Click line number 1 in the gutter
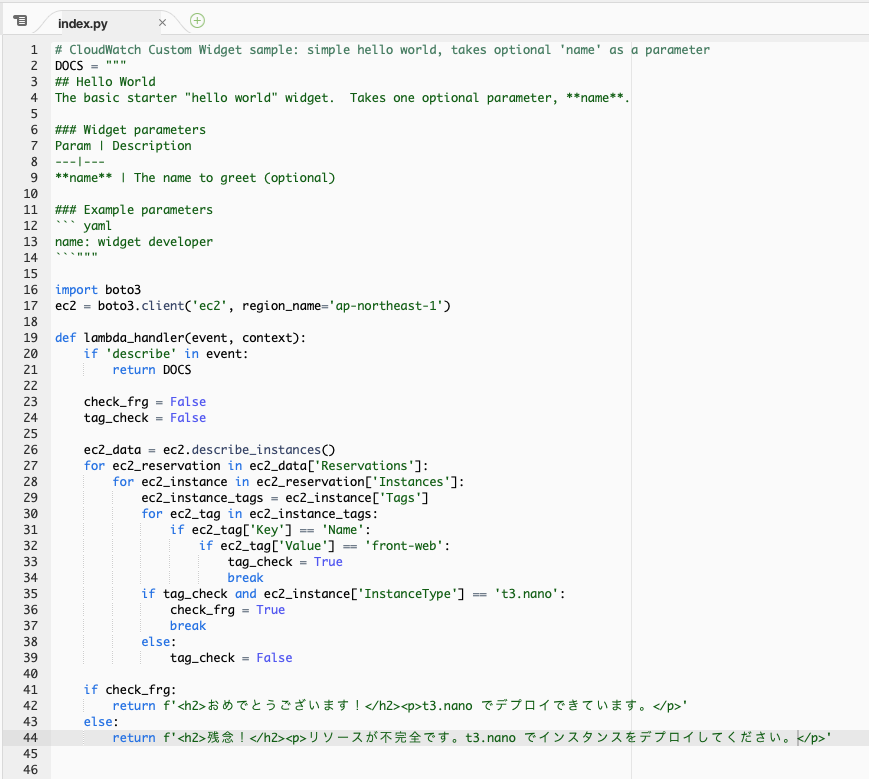869x779 pixels. pyautogui.click(x=33, y=49)
